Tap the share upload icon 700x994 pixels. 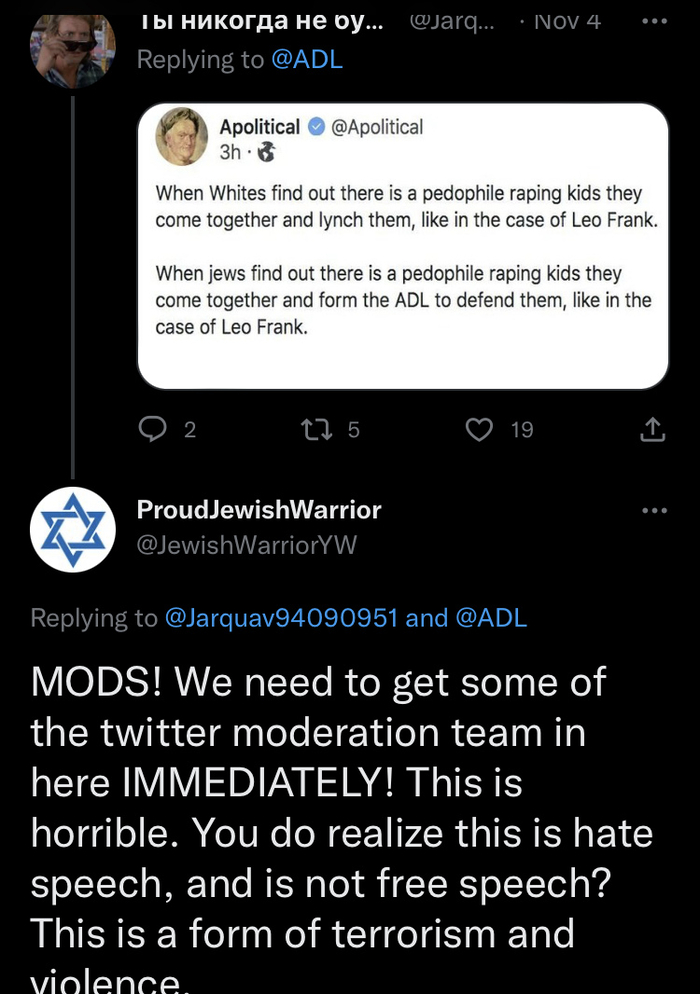coord(652,429)
